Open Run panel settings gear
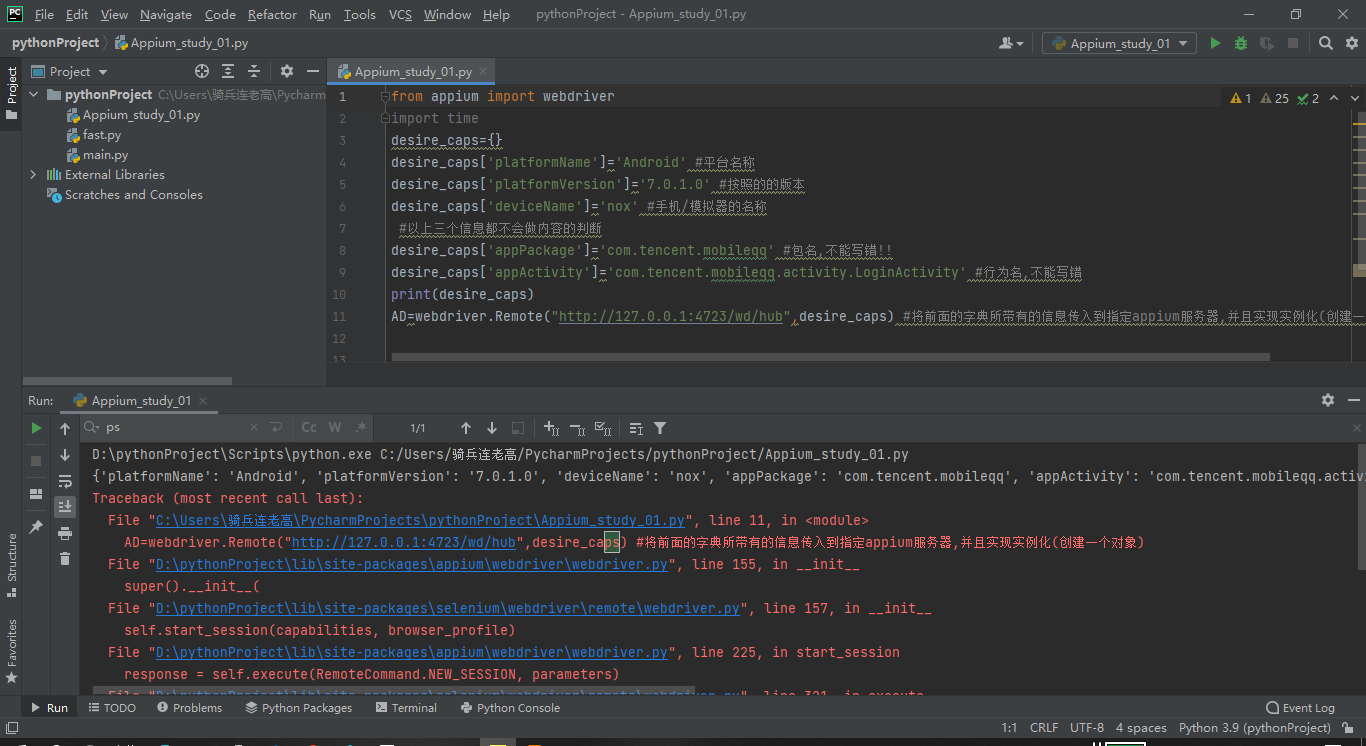Screen dimensions: 1366x746 (x=1328, y=400)
